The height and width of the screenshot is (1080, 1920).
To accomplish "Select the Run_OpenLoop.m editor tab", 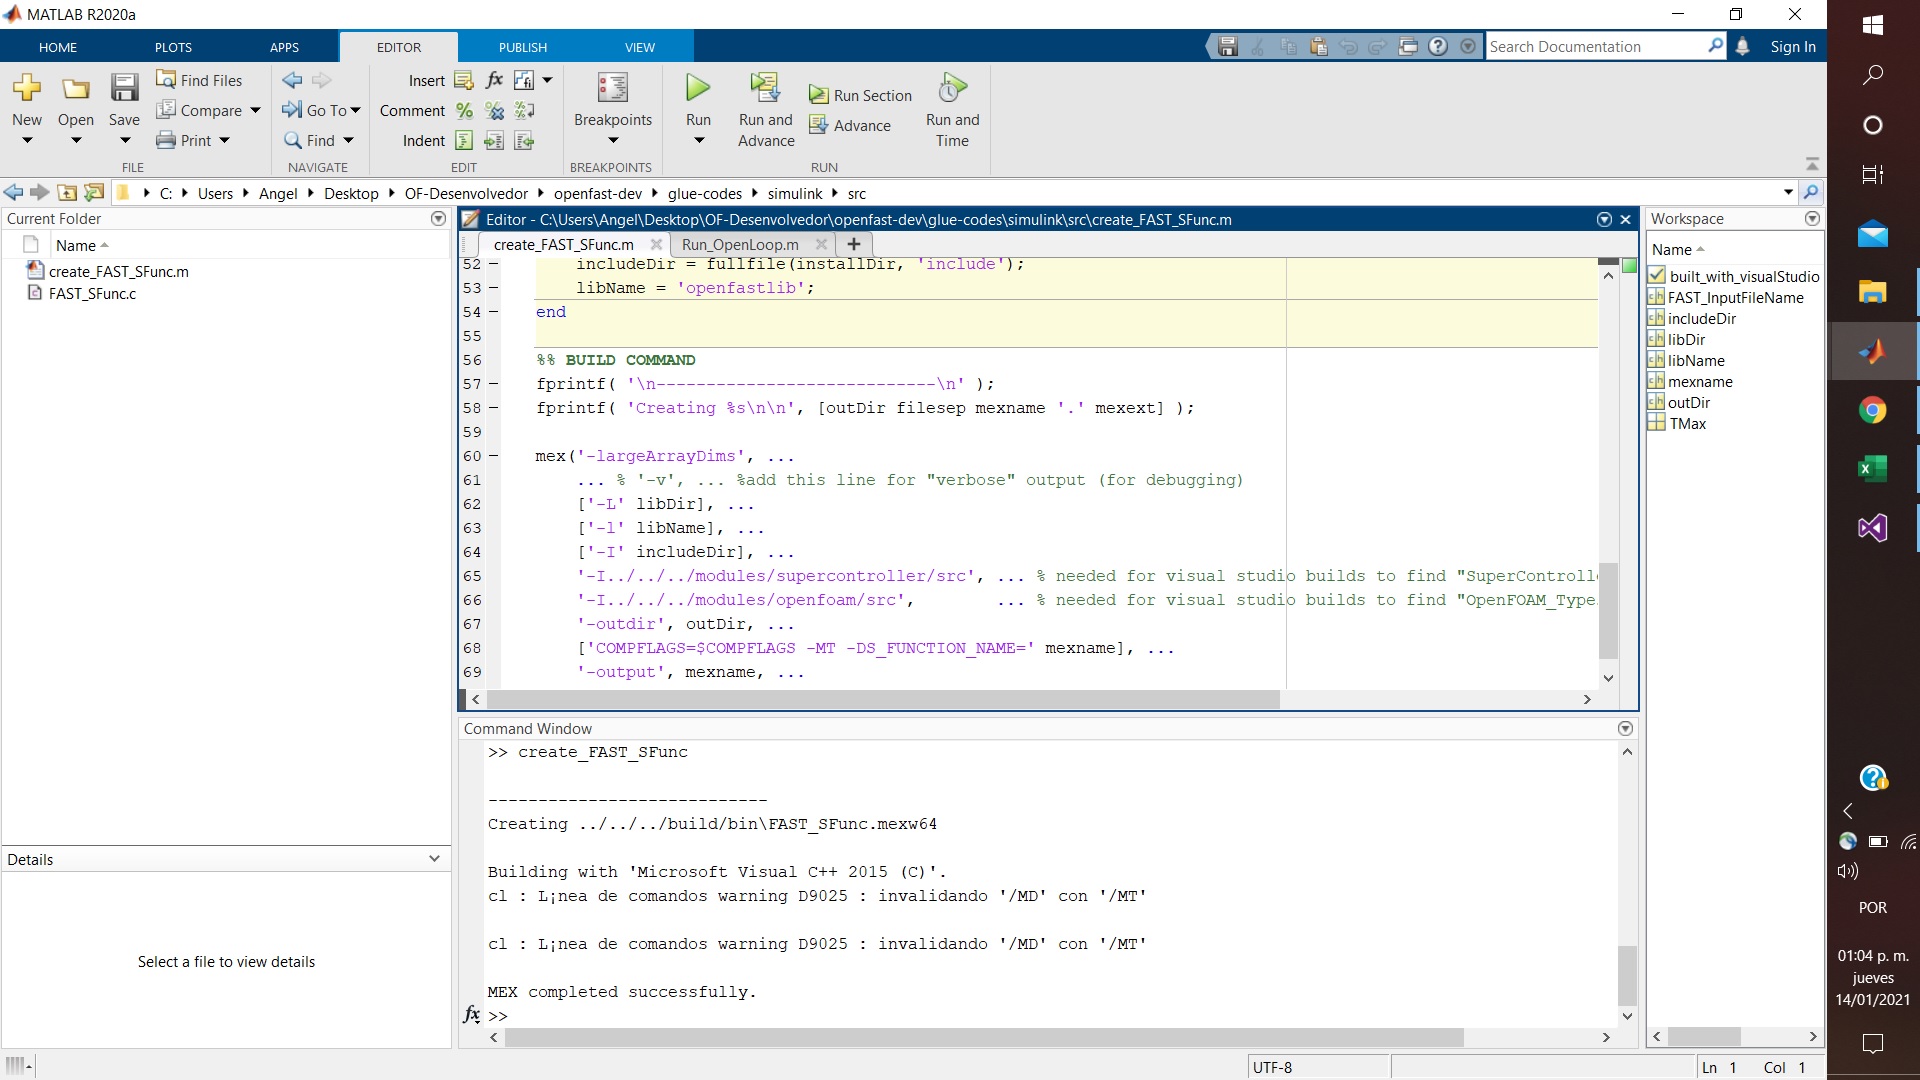I will (x=740, y=244).
